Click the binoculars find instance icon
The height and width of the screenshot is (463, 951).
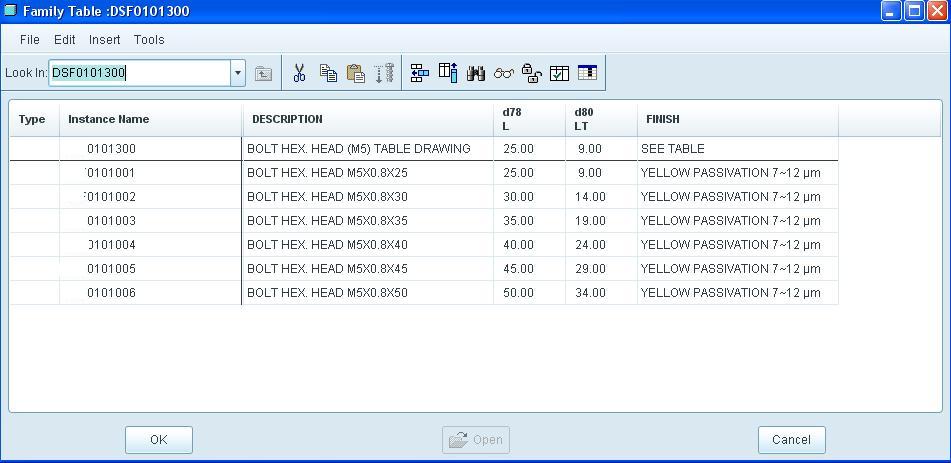(x=476, y=73)
